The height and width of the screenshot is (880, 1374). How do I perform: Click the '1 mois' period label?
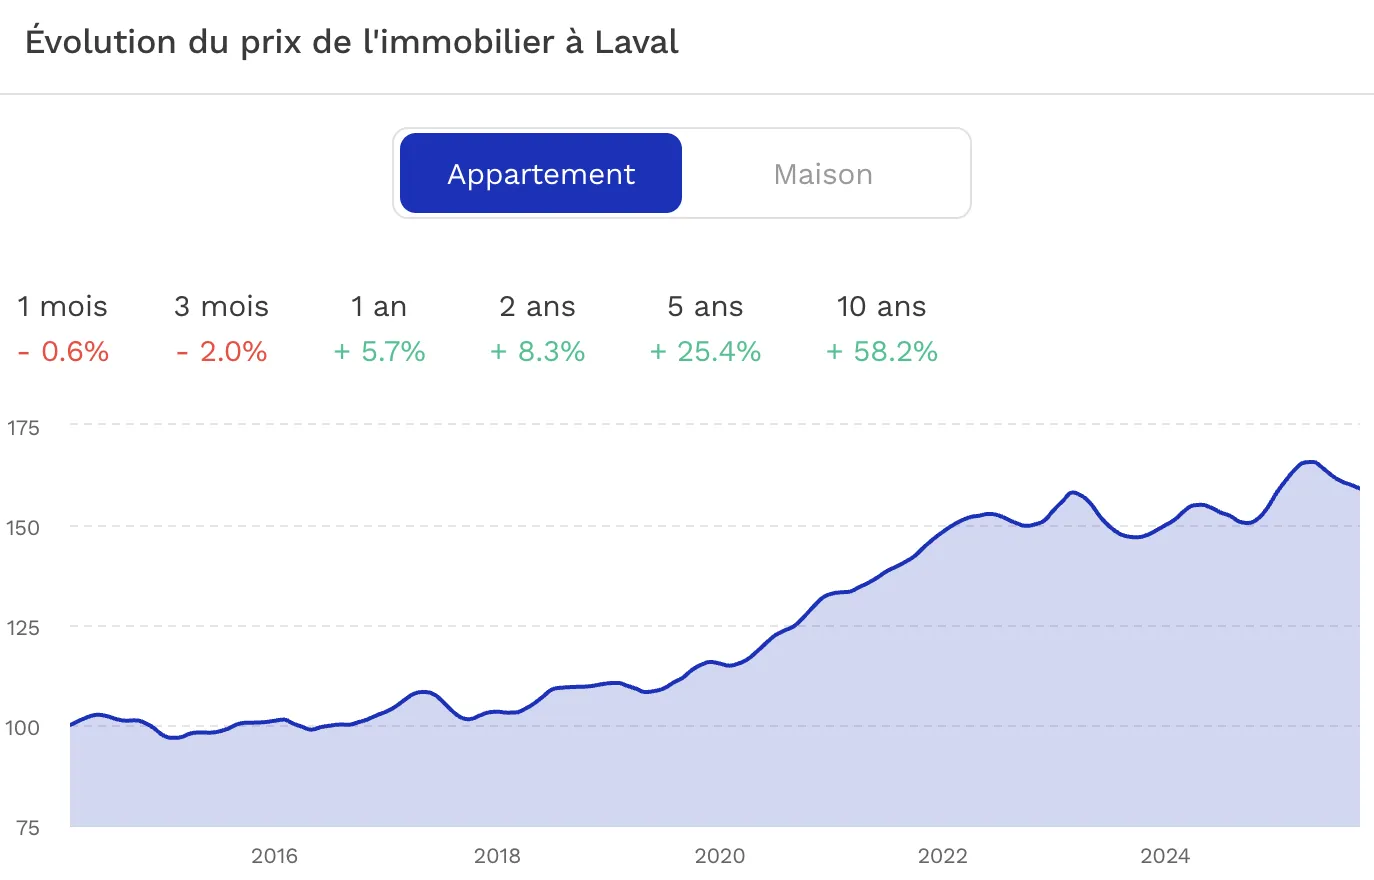click(x=62, y=306)
